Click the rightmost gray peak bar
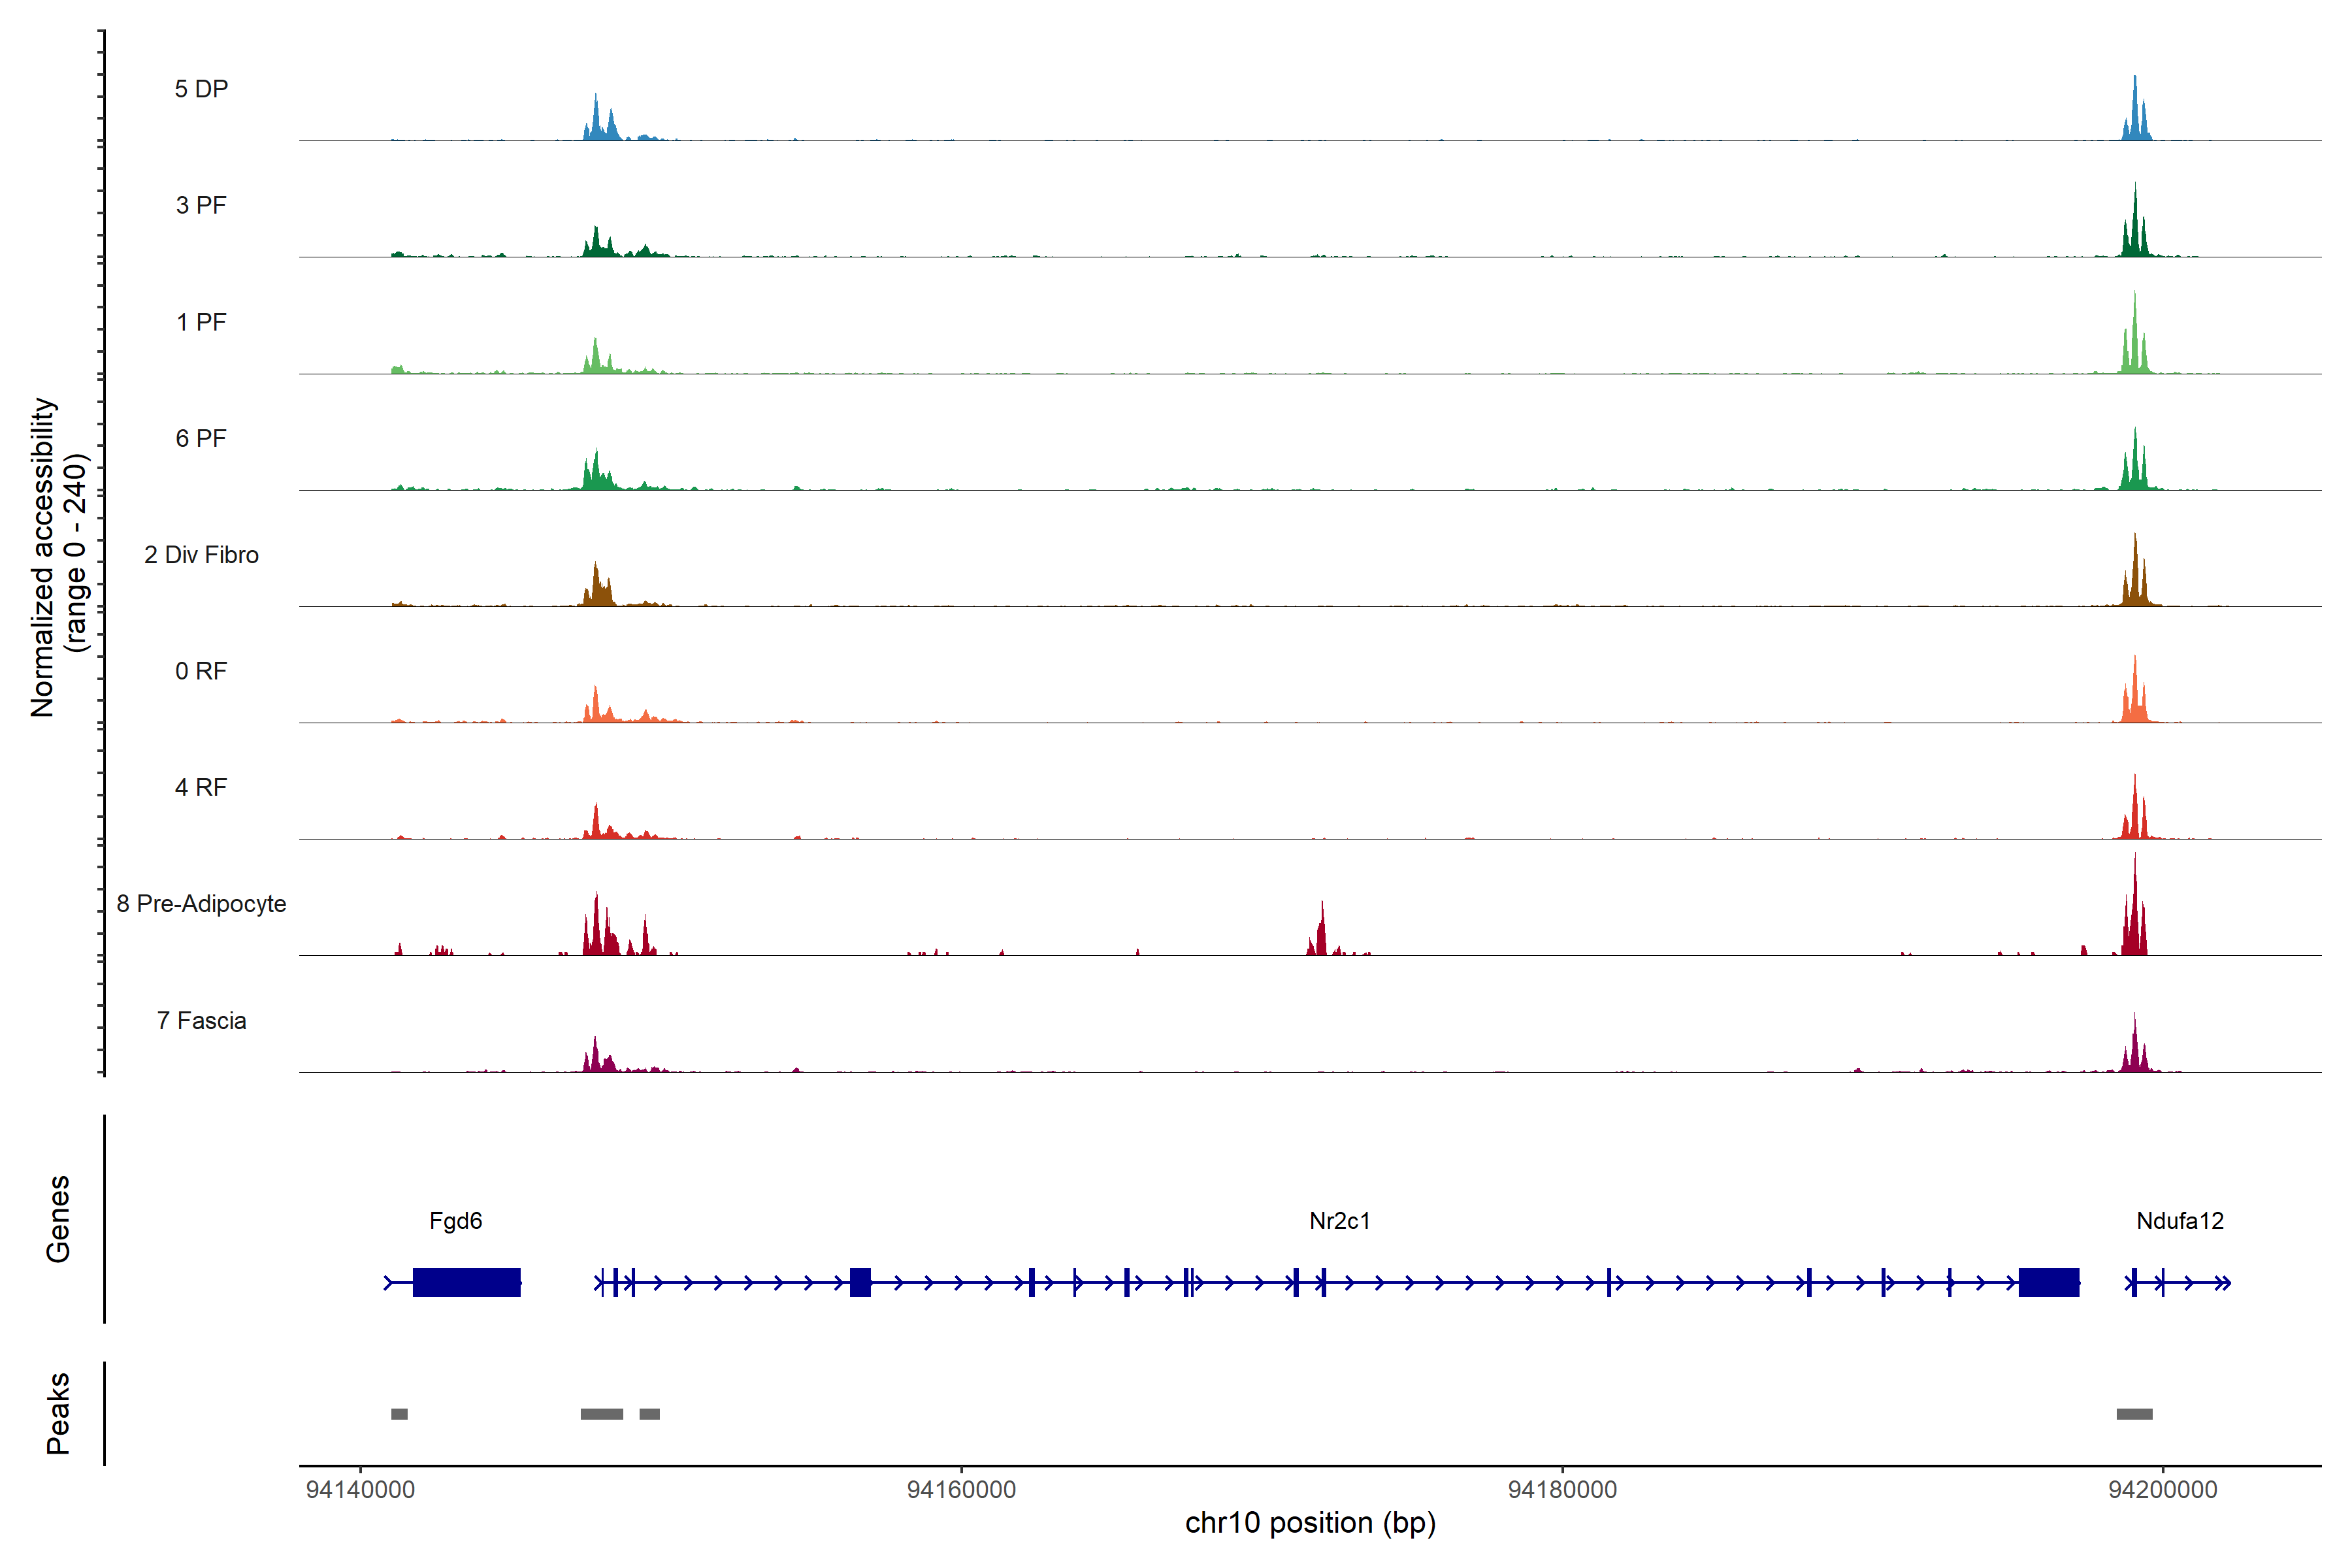This screenshot has height=1568, width=2352. click(2134, 1414)
